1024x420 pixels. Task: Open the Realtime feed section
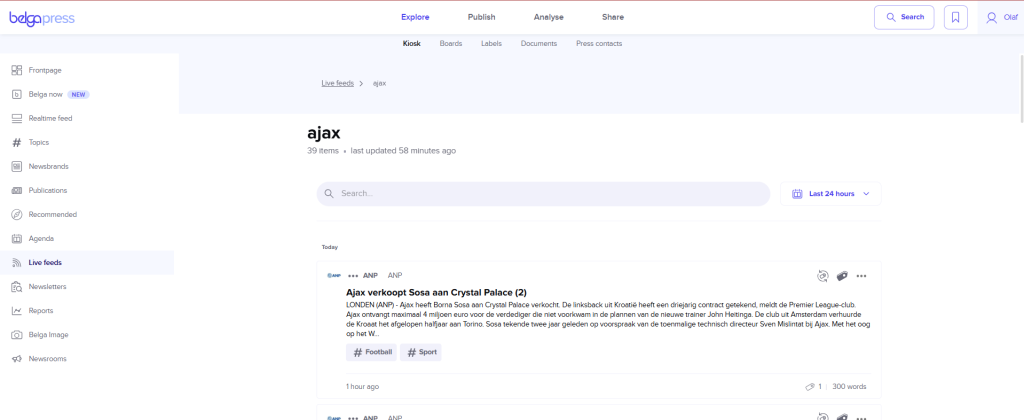click(50, 118)
